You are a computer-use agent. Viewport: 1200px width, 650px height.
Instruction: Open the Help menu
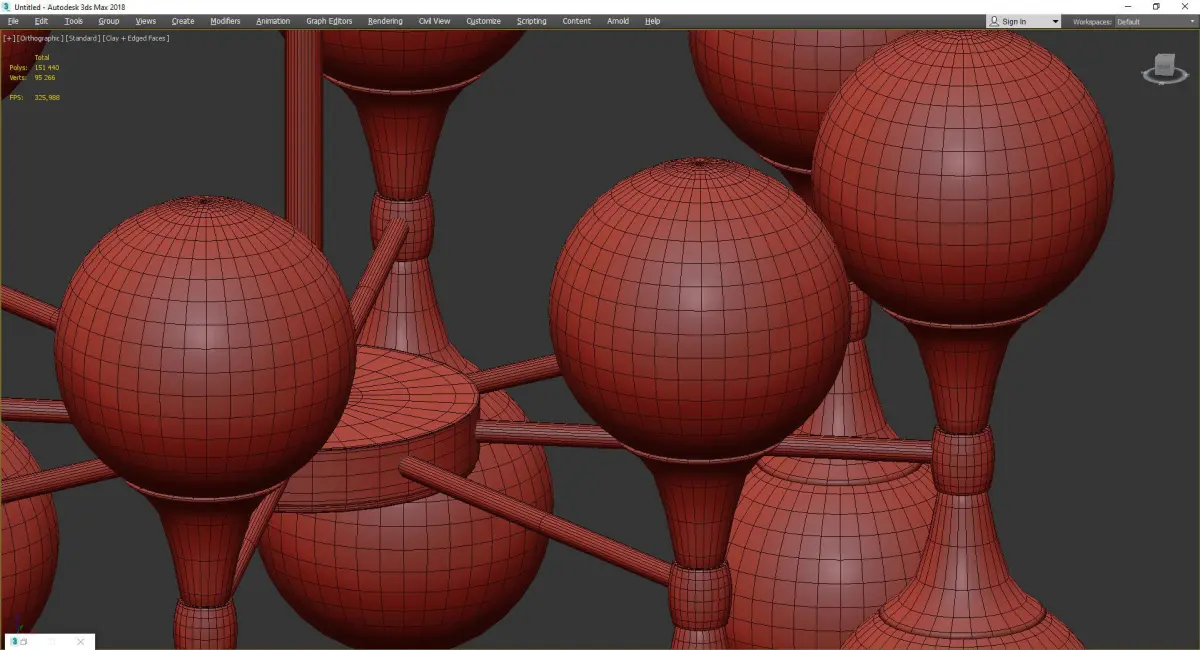coord(653,21)
